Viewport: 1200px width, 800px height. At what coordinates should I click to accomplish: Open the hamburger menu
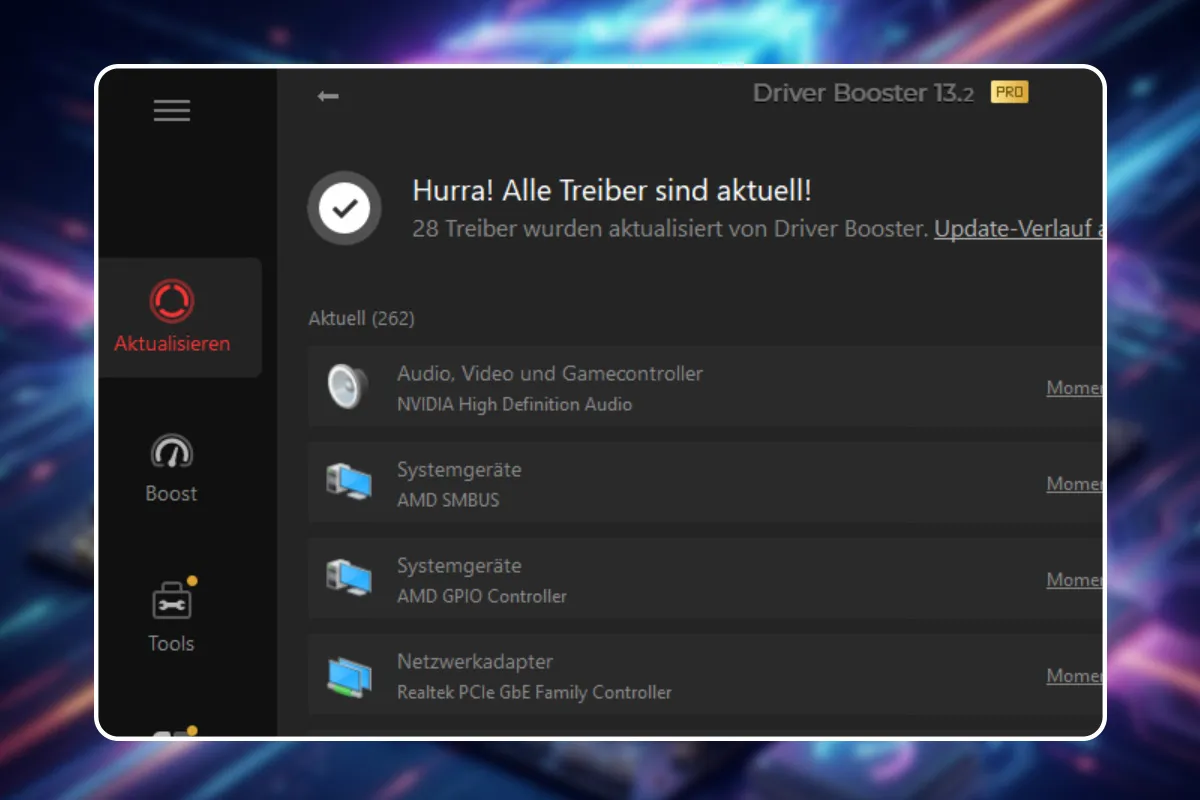point(171,110)
